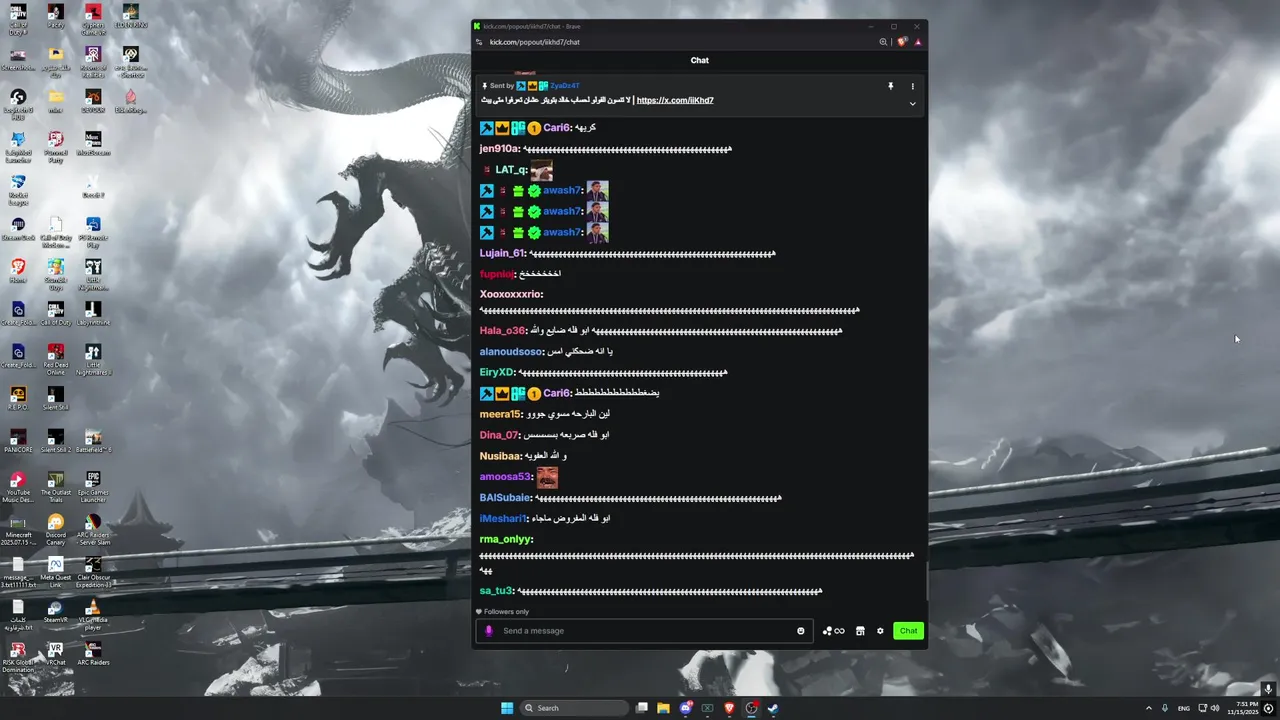Open site settings icon left of the URL
Image resolution: width=1280 pixels, height=720 pixels.
(479, 42)
